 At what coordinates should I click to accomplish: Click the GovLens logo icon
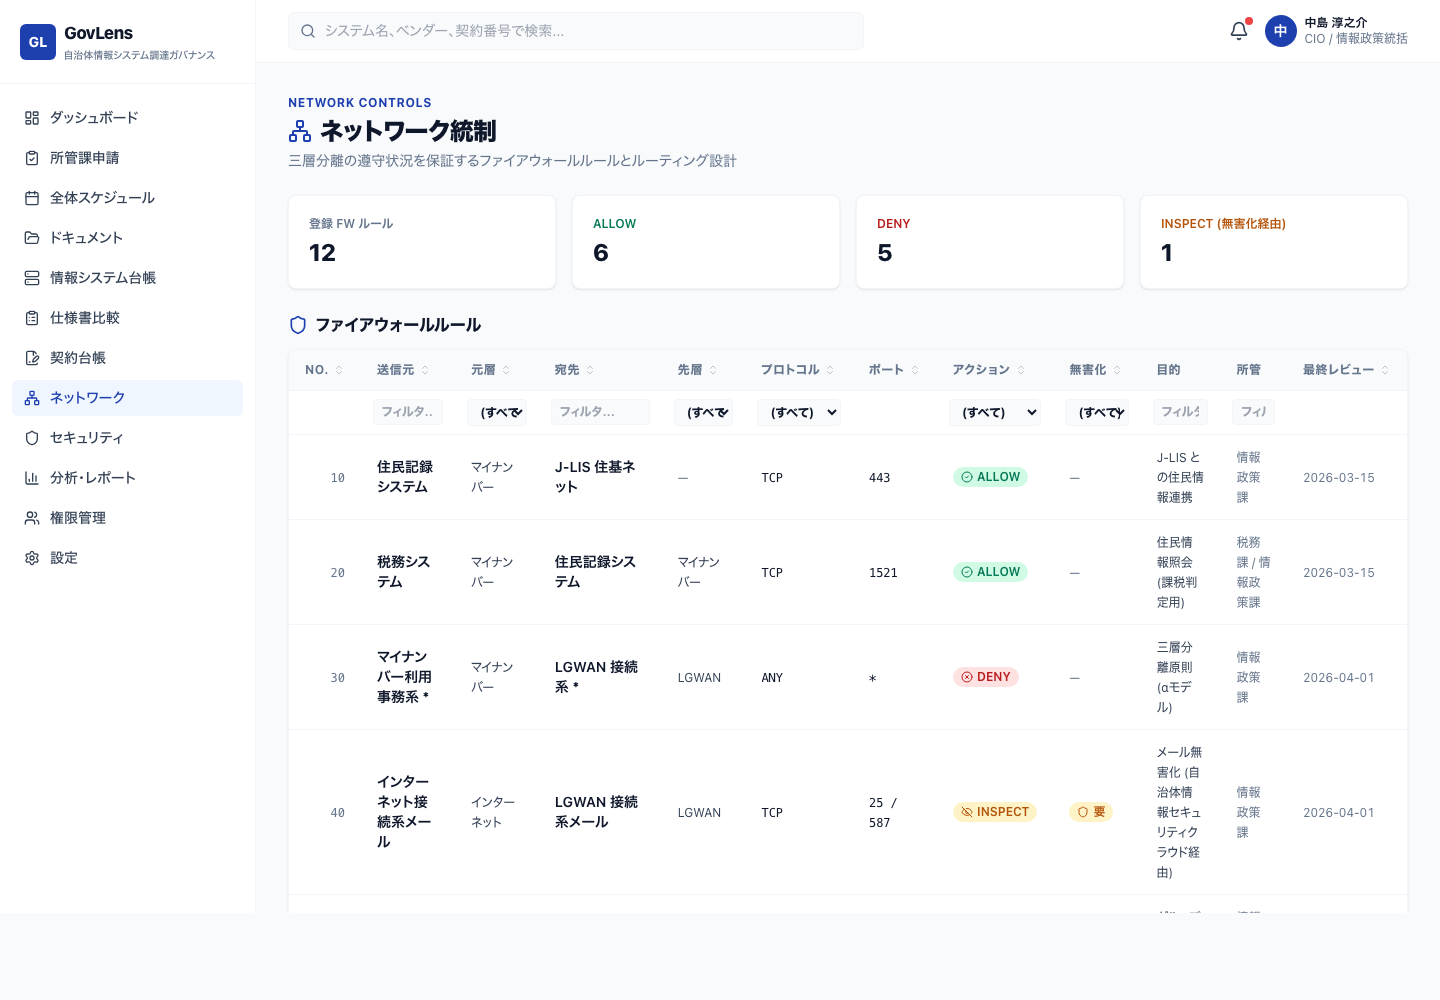pos(38,42)
